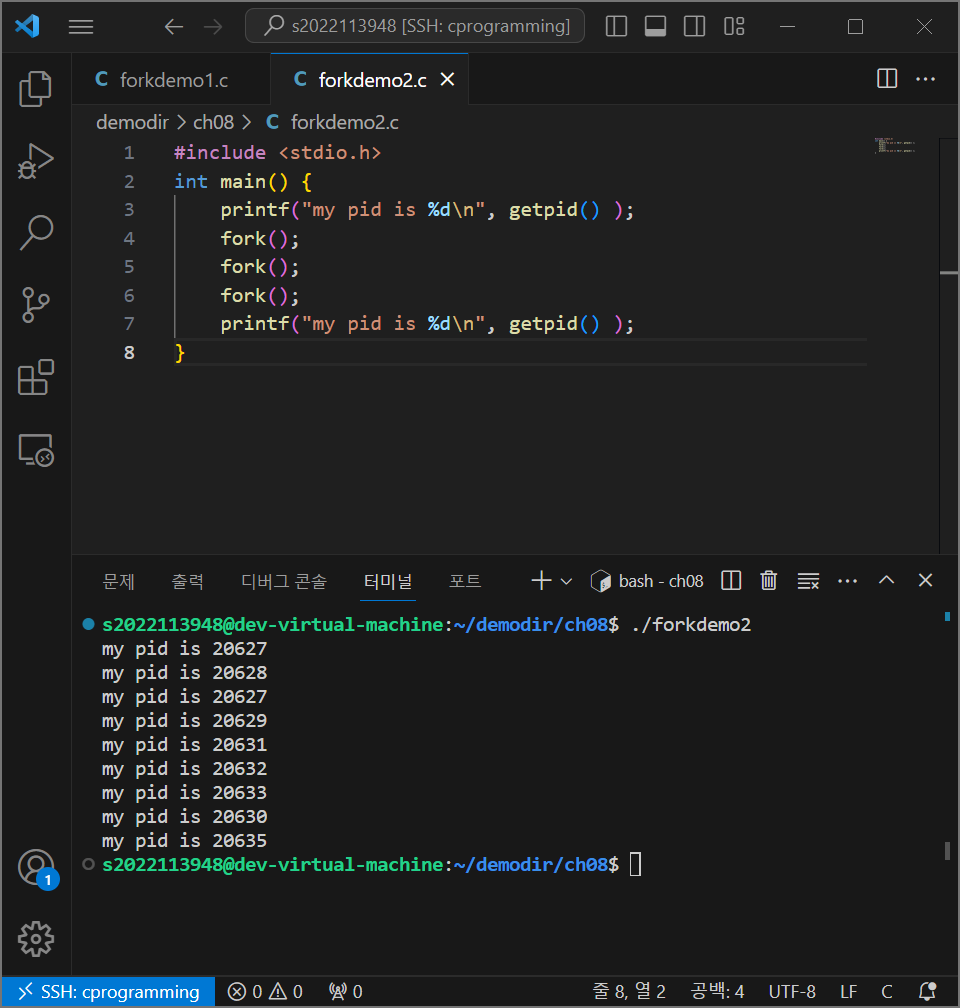Kill terminal with trash icon
The height and width of the screenshot is (1008, 960).
click(769, 580)
